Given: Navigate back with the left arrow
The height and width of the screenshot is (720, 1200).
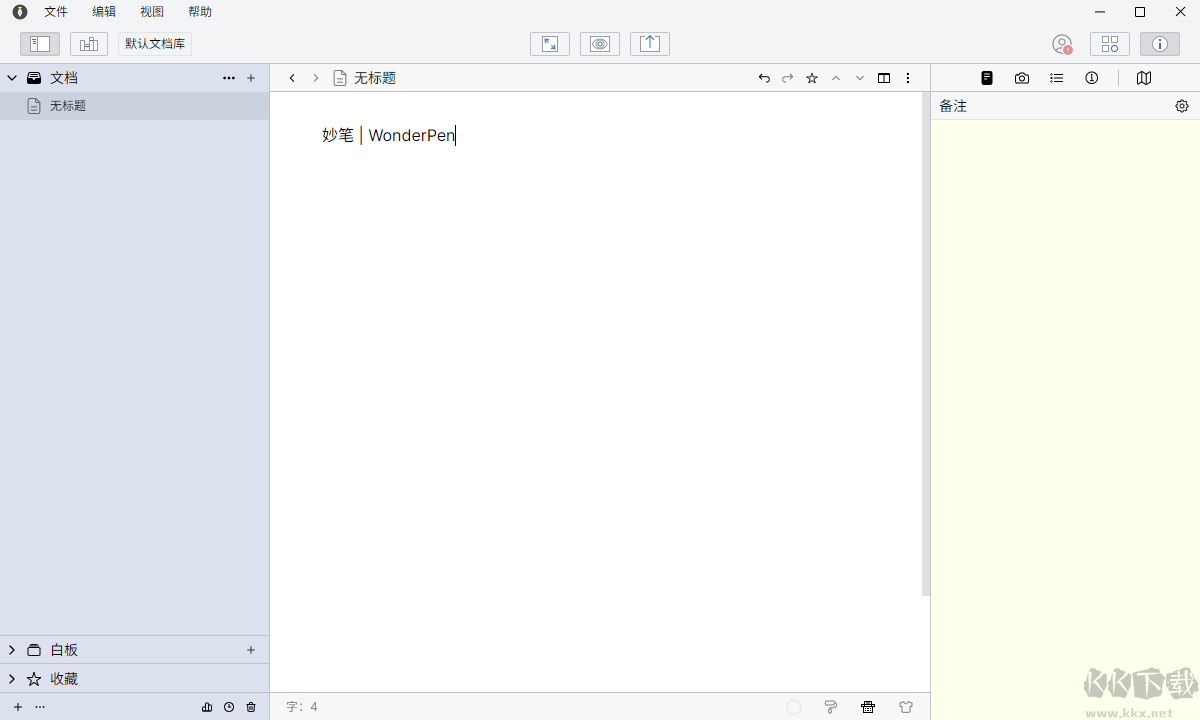Looking at the screenshot, I should (x=292, y=78).
